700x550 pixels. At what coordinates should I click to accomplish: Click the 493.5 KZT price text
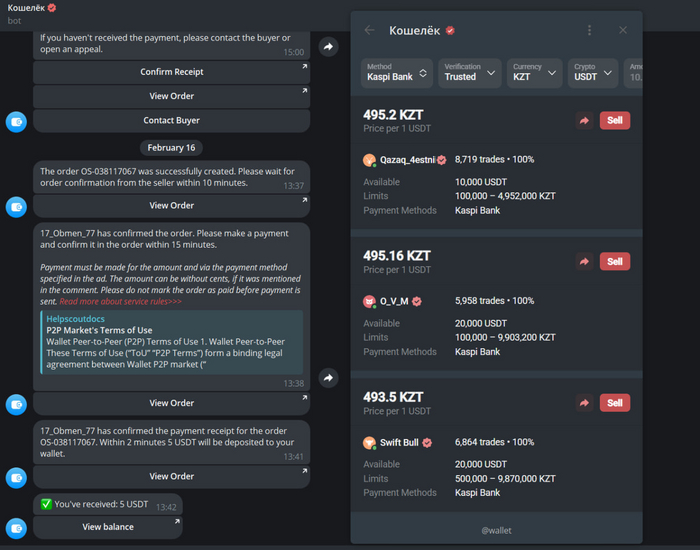(x=393, y=397)
